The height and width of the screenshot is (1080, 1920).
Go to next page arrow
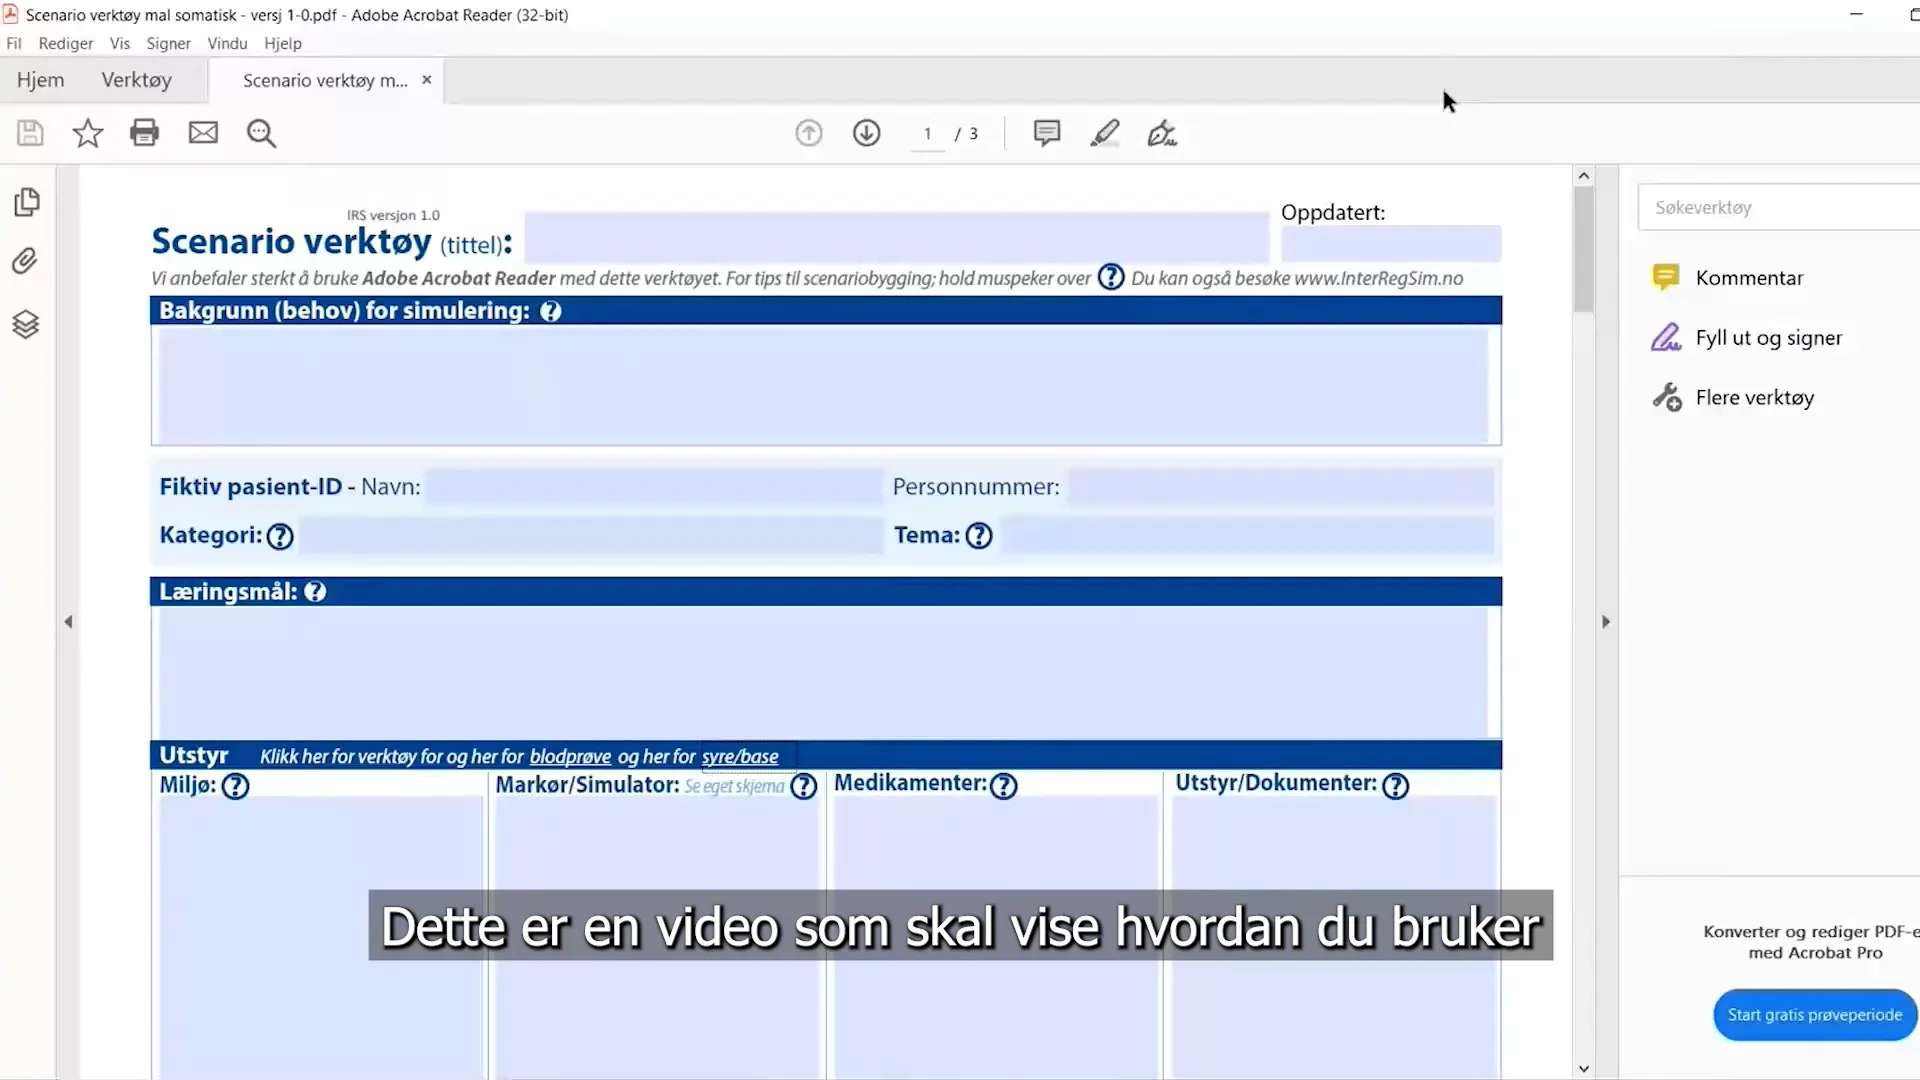[867, 133]
